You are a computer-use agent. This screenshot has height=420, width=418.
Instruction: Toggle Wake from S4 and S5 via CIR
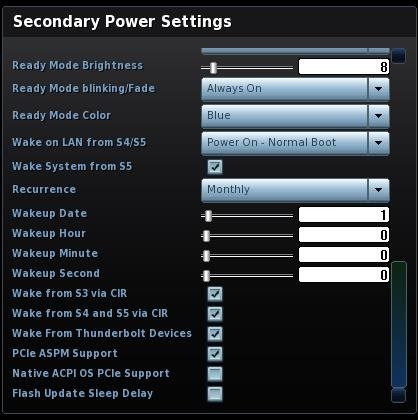(x=215, y=314)
